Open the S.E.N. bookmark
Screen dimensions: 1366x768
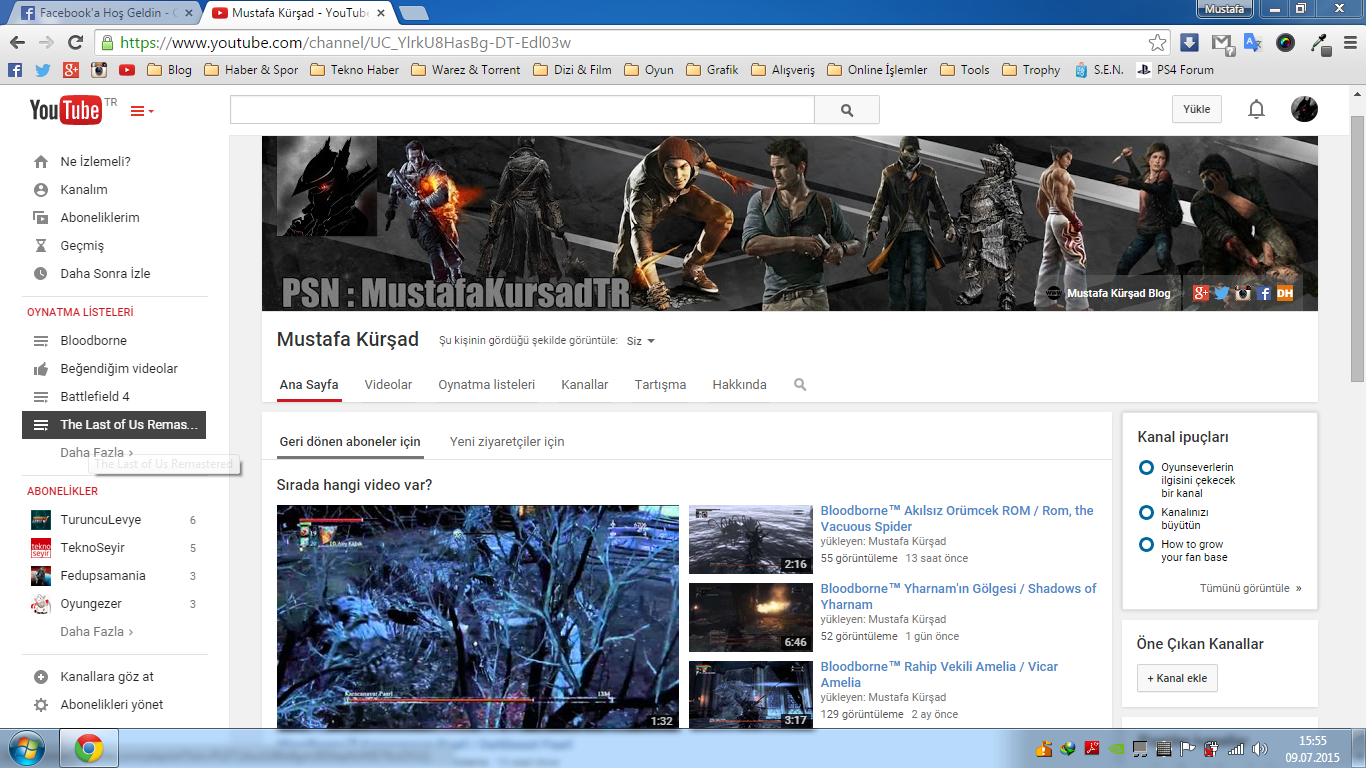[1099, 70]
